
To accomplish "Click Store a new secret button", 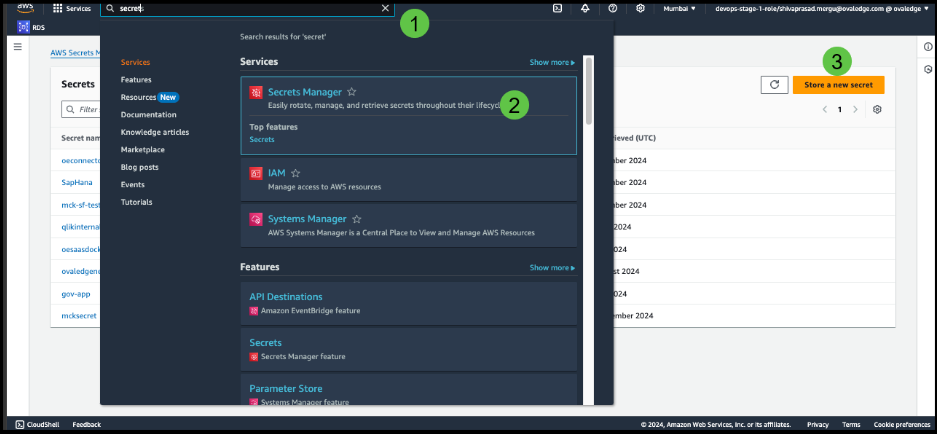I will tap(838, 85).
